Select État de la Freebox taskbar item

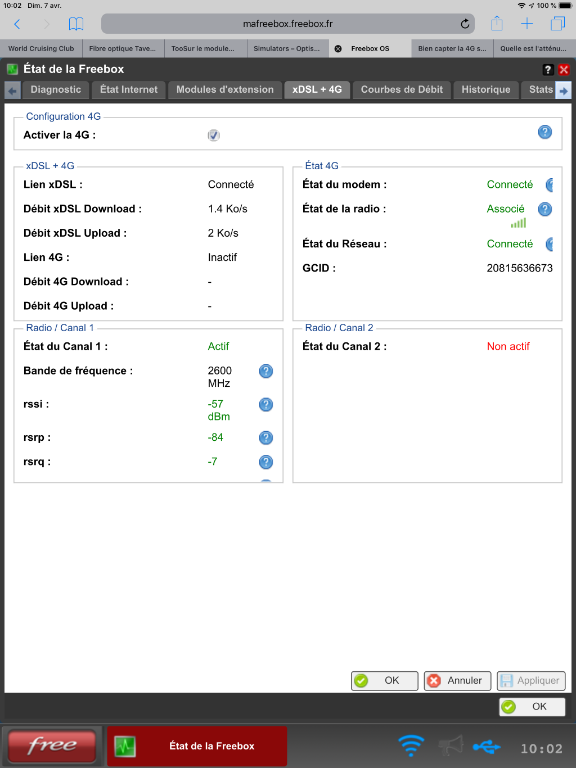pos(197,746)
